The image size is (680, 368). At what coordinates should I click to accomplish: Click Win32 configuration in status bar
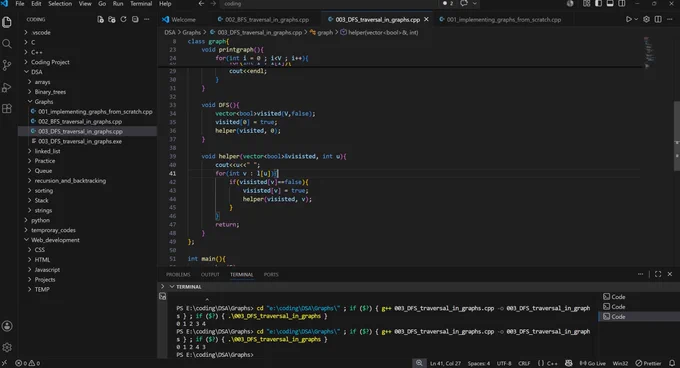(620, 363)
